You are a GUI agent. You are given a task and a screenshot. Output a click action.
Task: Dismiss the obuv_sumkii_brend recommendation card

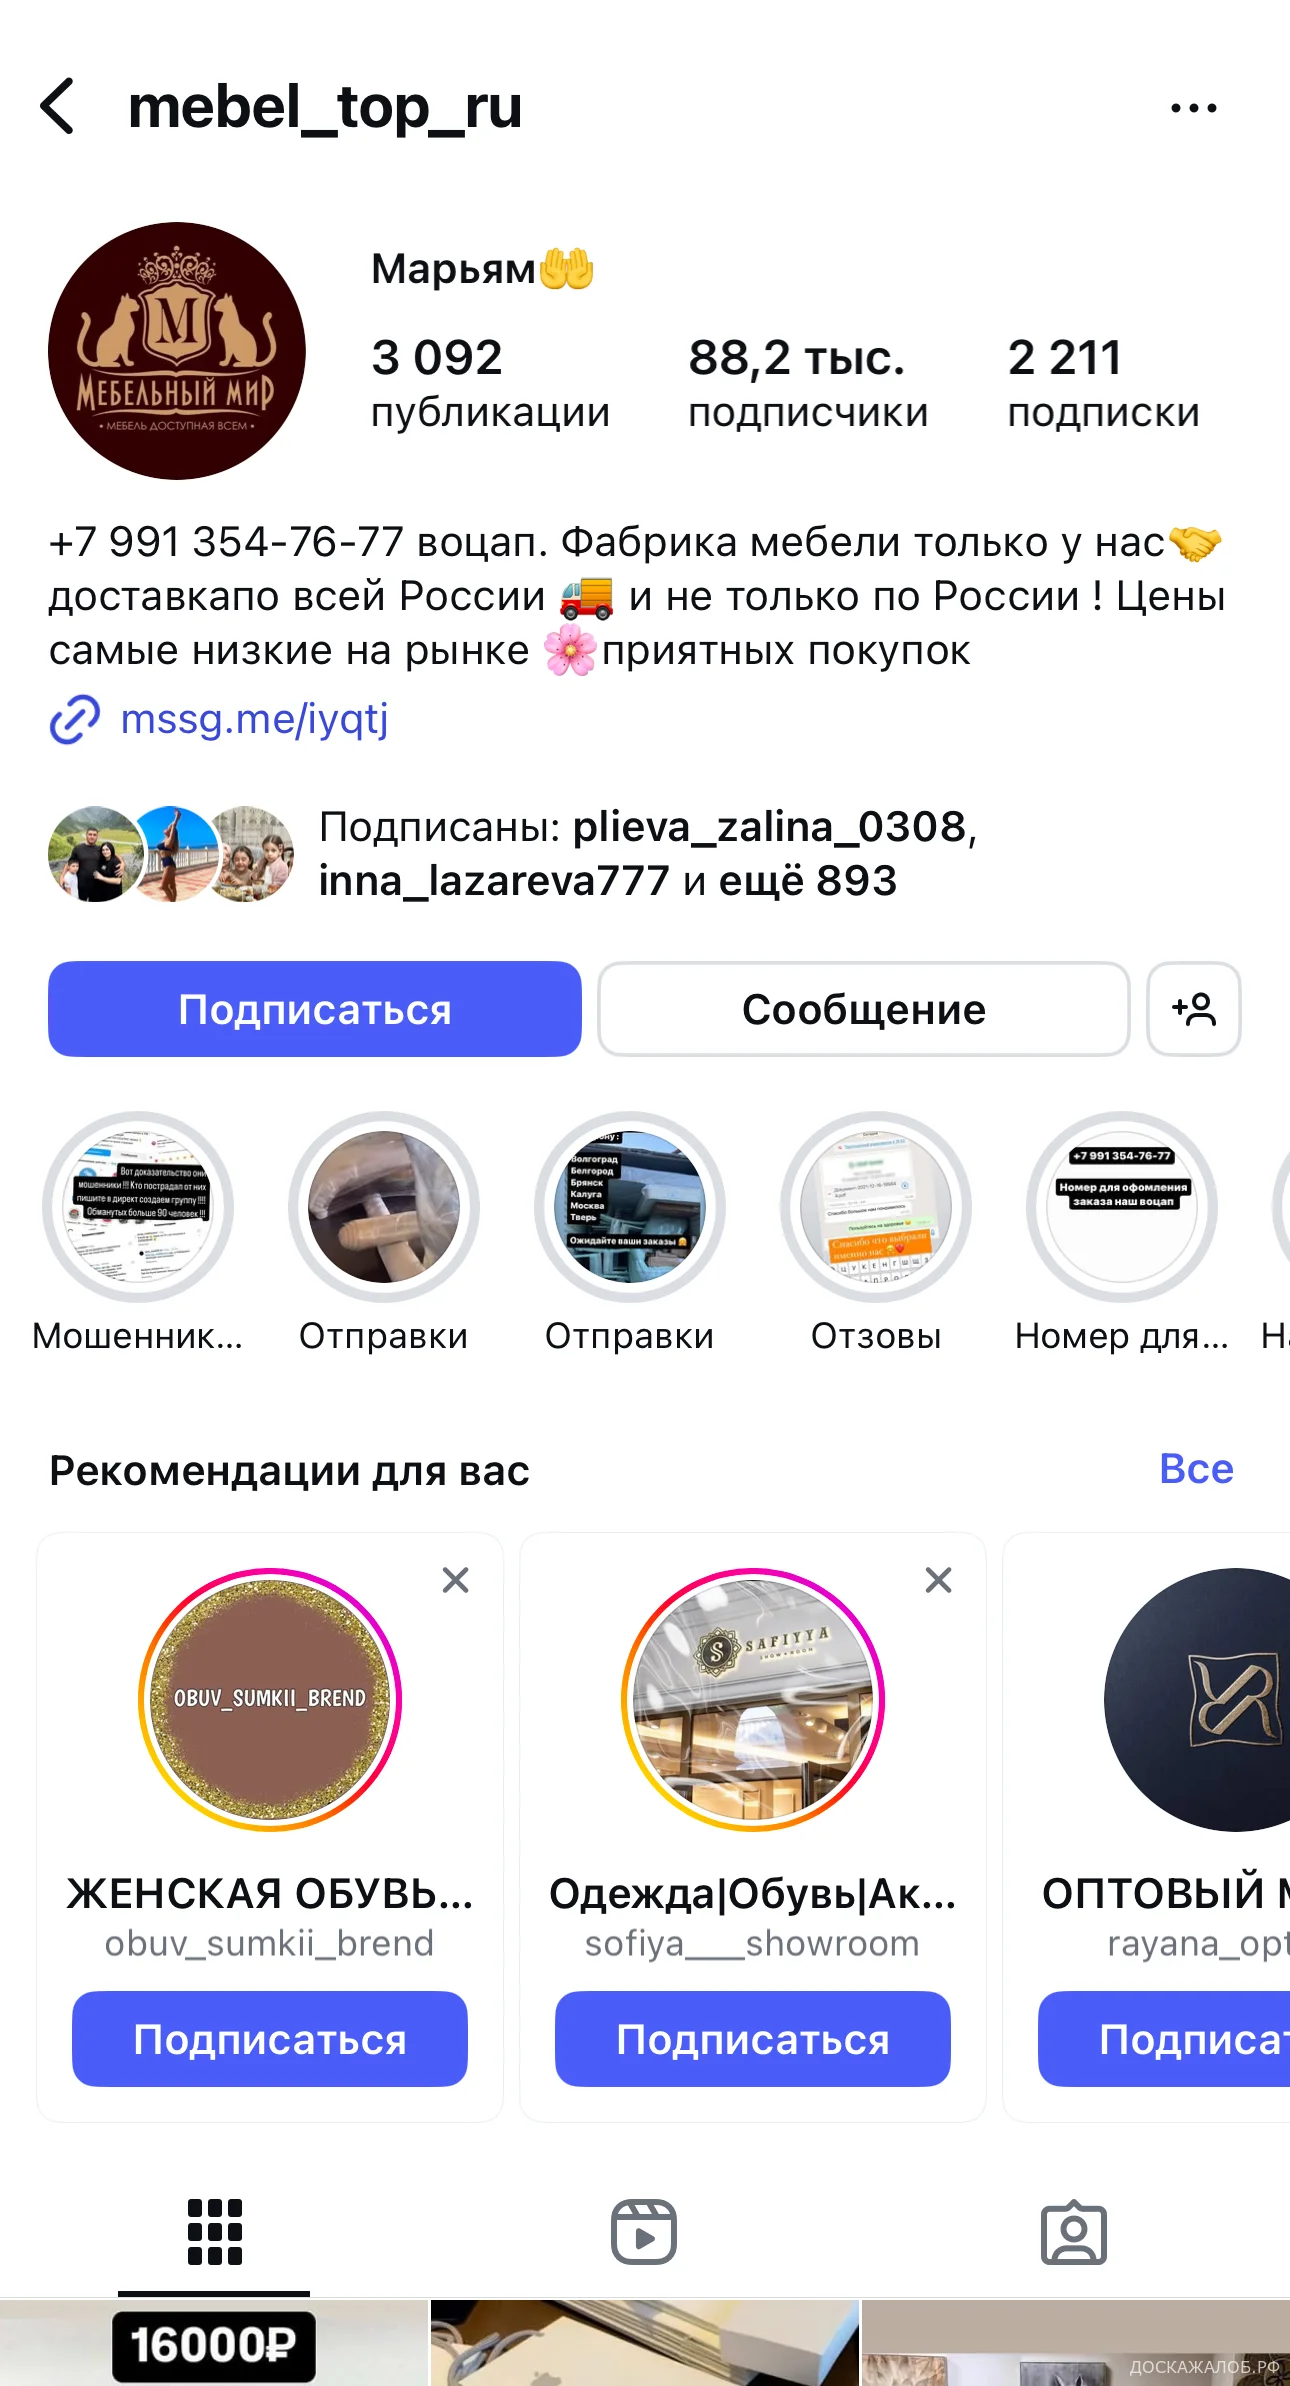[x=455, y=1580]
